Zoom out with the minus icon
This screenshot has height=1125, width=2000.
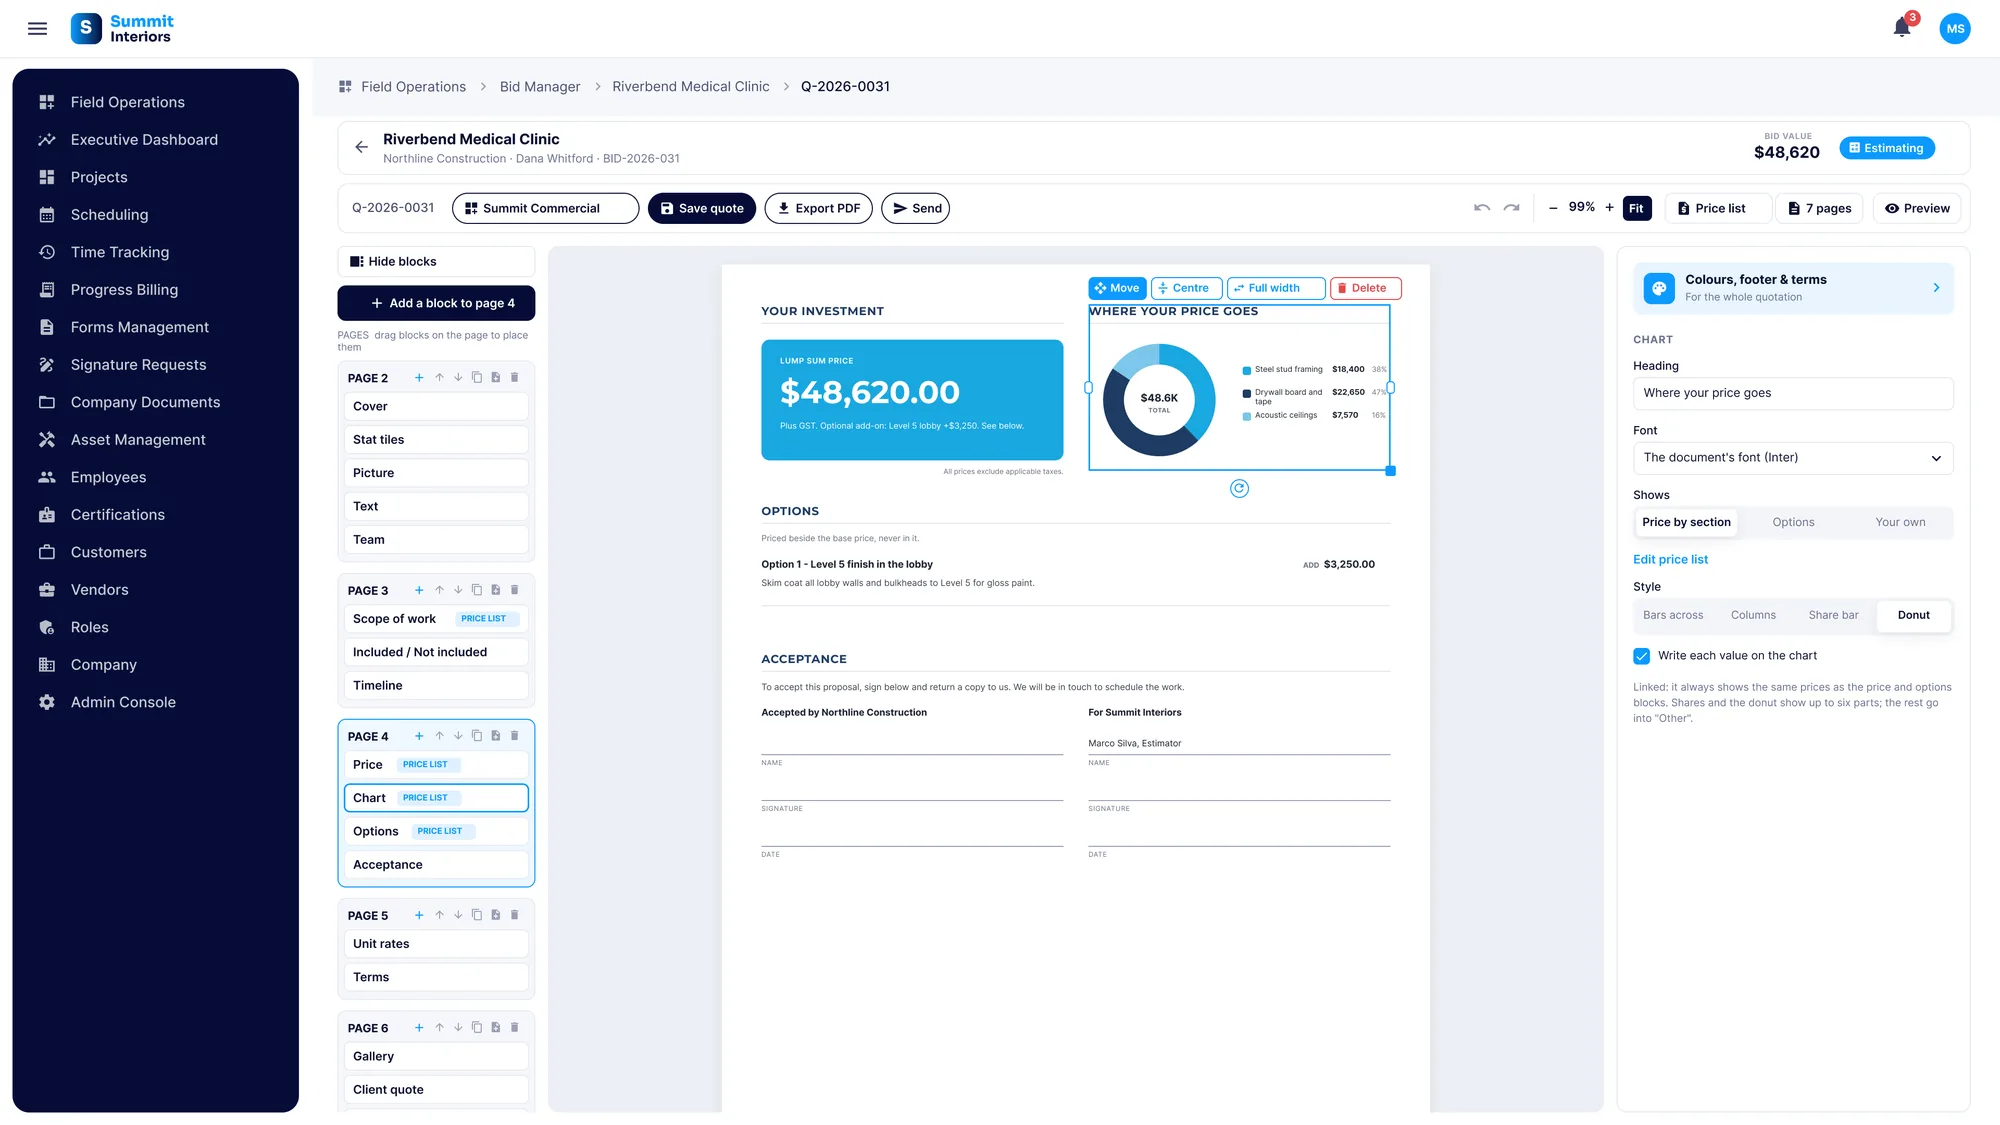click(x=1553, y=208)
